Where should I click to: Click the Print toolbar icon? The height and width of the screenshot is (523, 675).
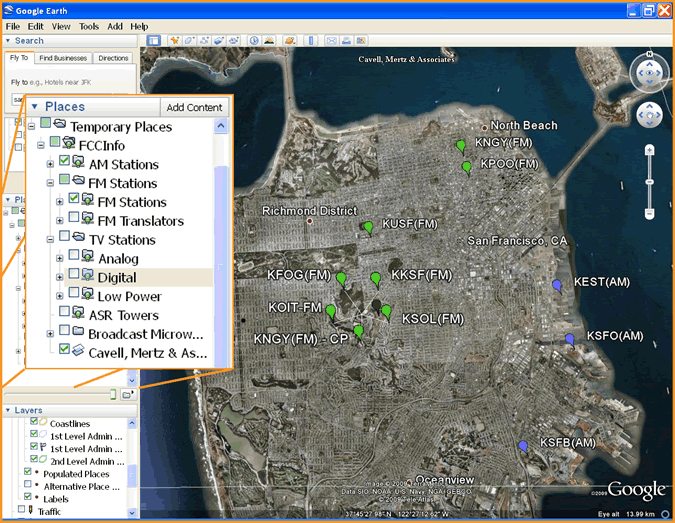(345, 41)
